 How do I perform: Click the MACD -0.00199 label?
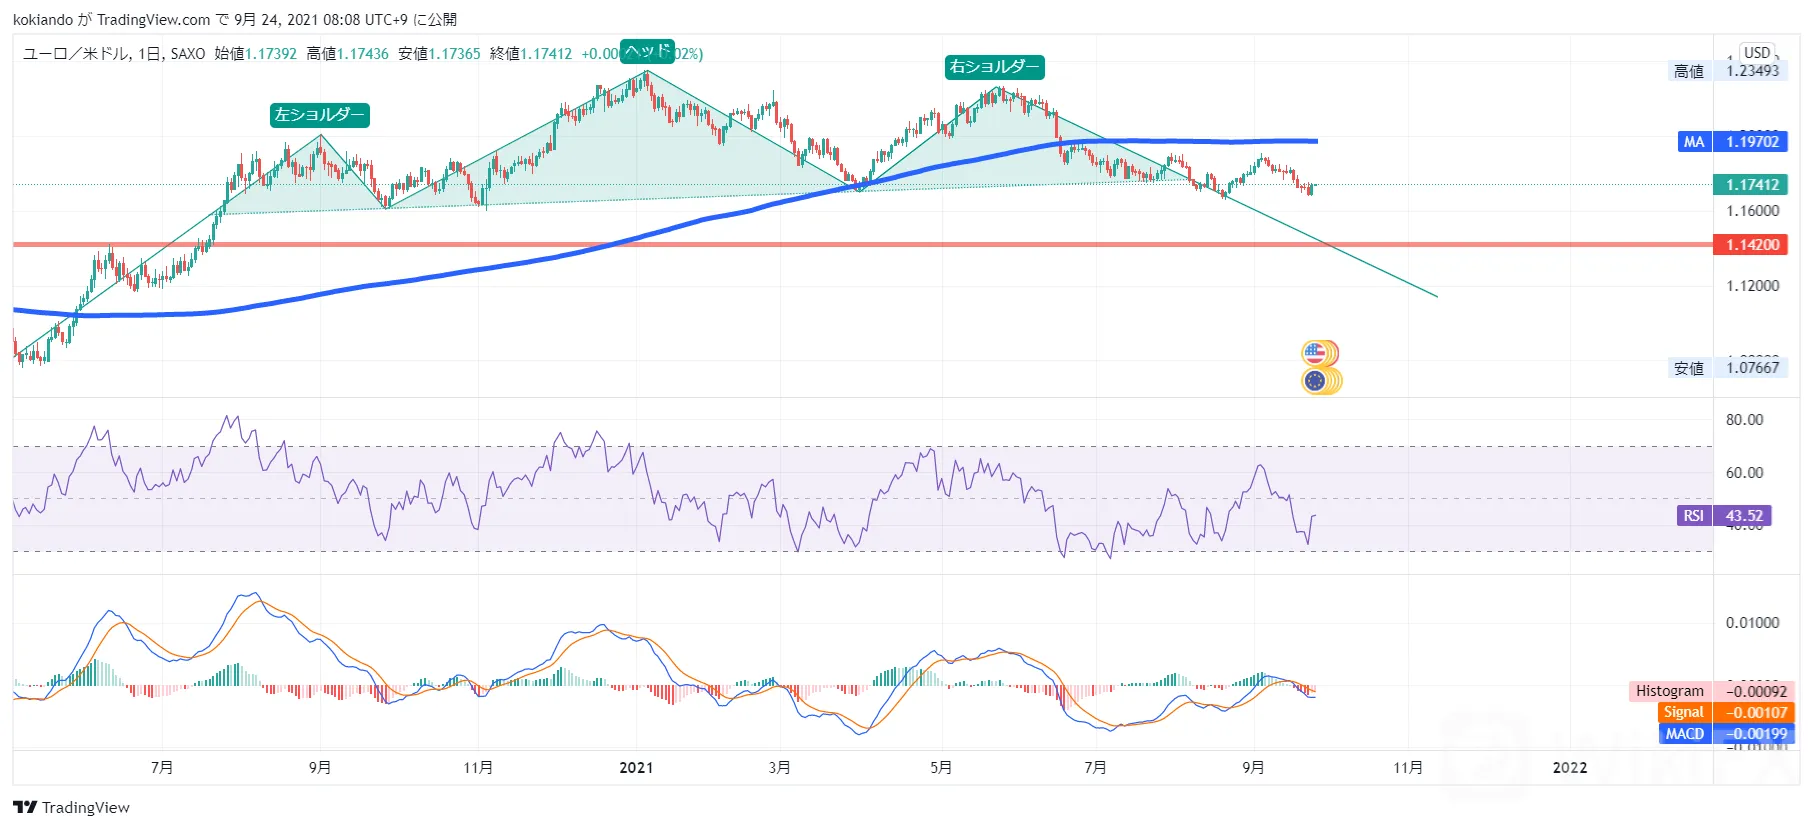[1725, 734]
